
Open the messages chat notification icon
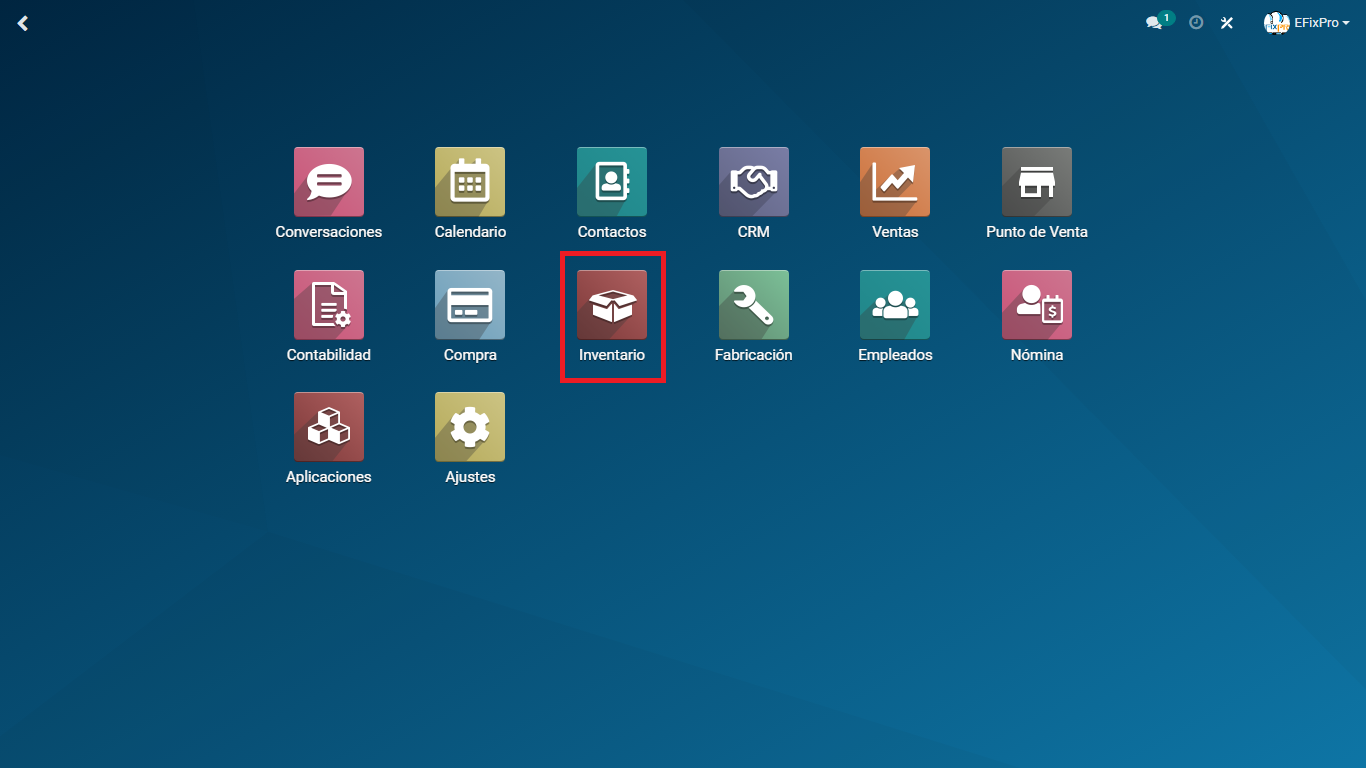pos(1155,22)
